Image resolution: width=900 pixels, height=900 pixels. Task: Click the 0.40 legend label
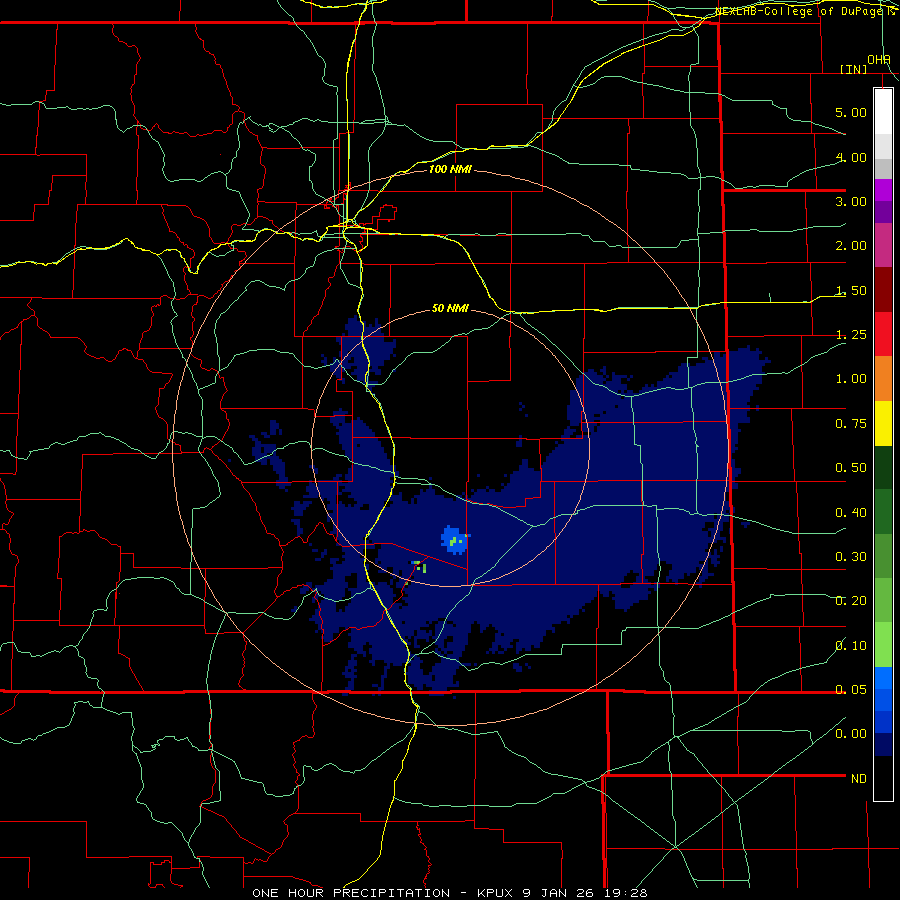point(851,513)
